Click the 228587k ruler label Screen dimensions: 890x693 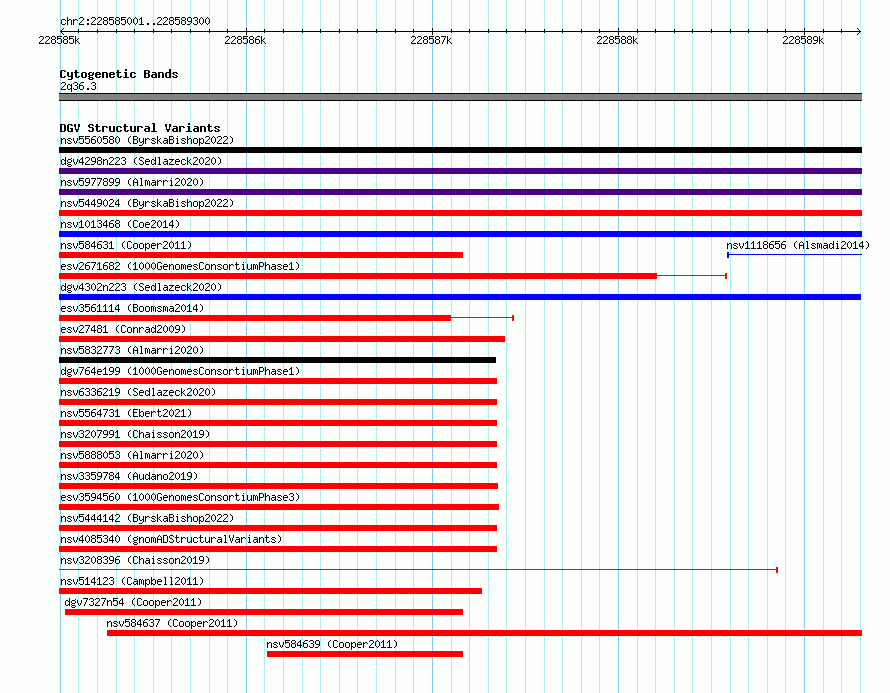[431, 40]
